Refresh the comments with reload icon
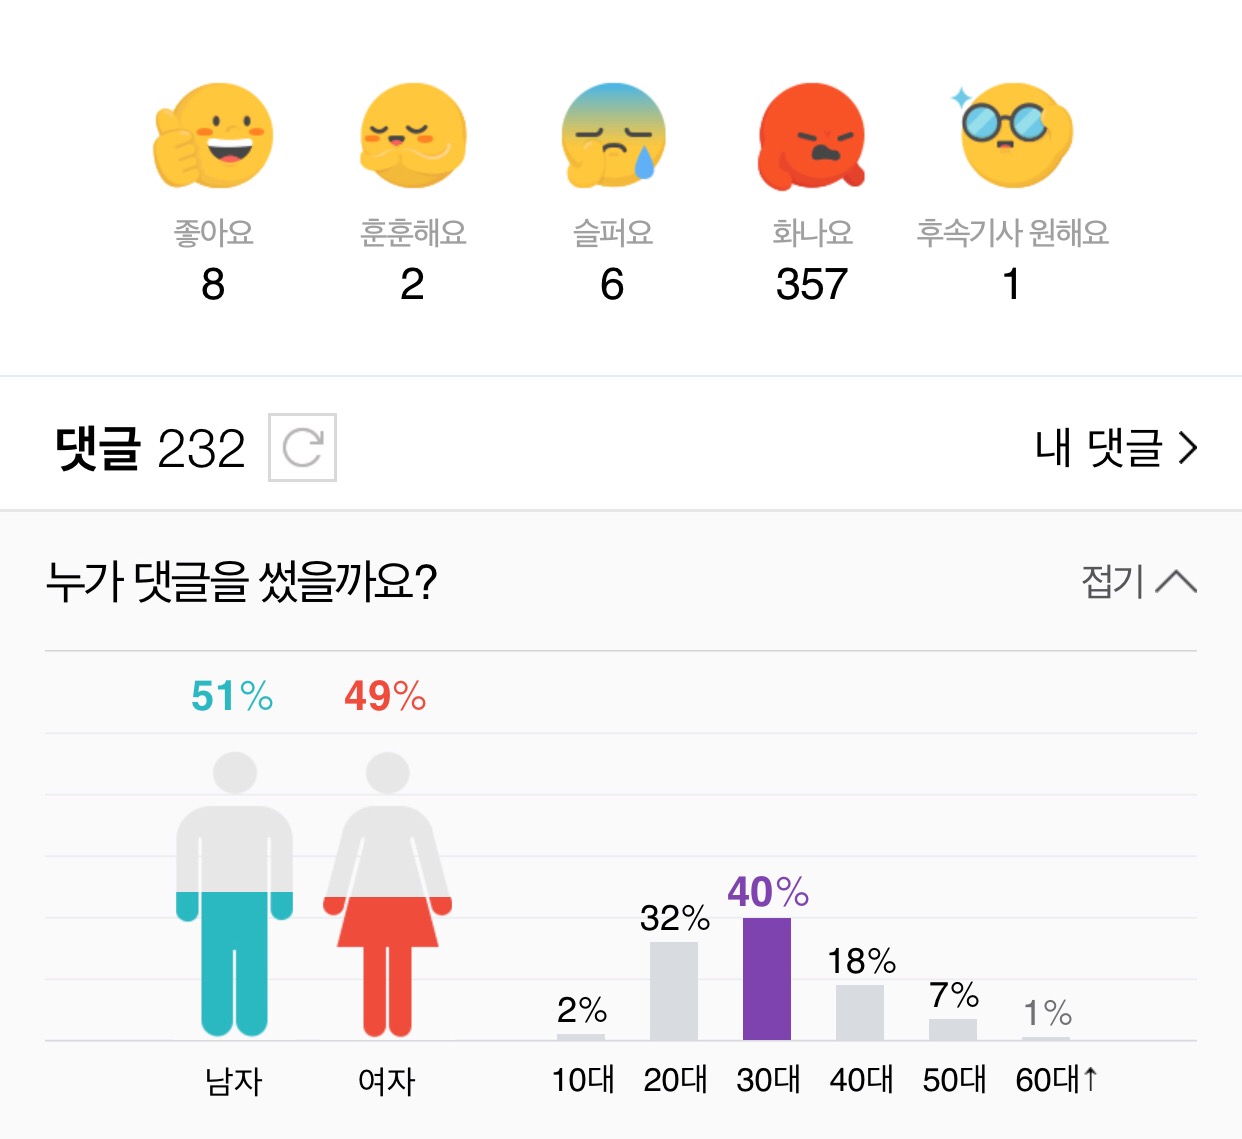 (x=302, y=447)
